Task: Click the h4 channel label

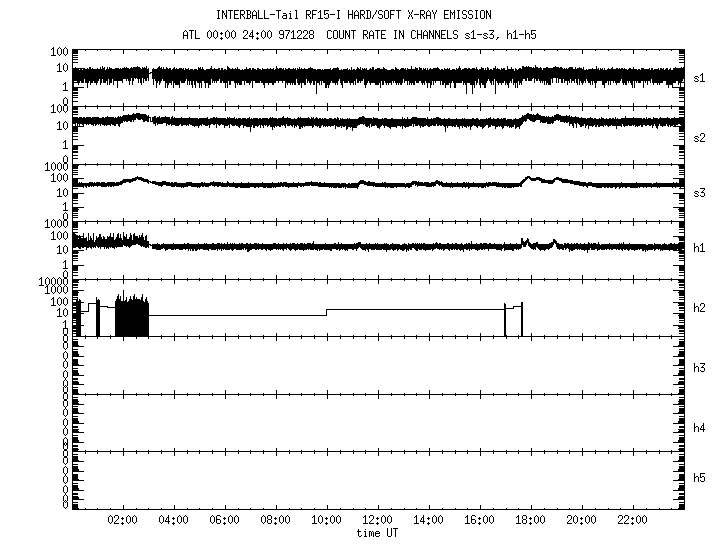Action: tap(700, 428)
